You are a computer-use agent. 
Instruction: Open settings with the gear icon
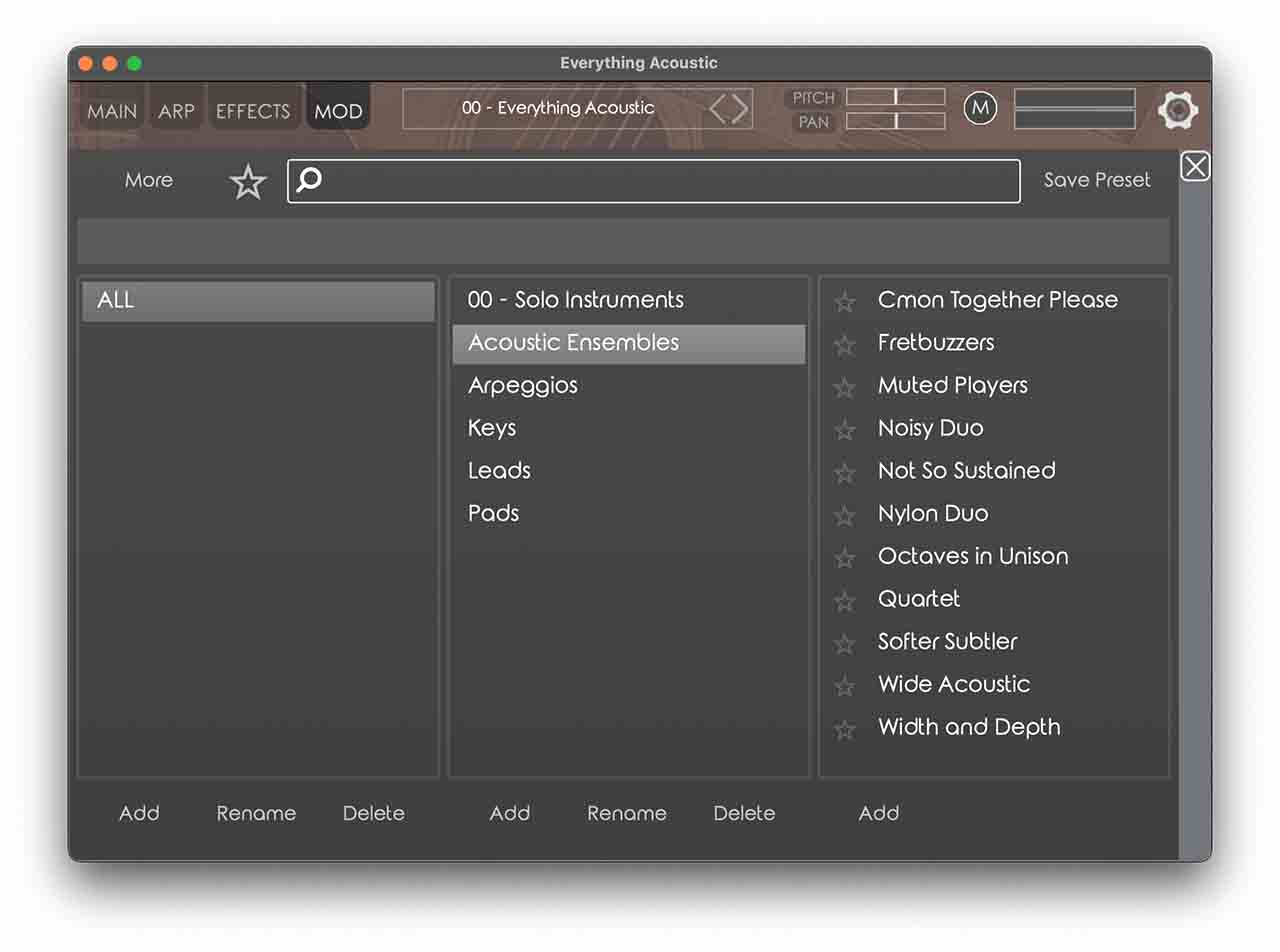coord(1177,109)
